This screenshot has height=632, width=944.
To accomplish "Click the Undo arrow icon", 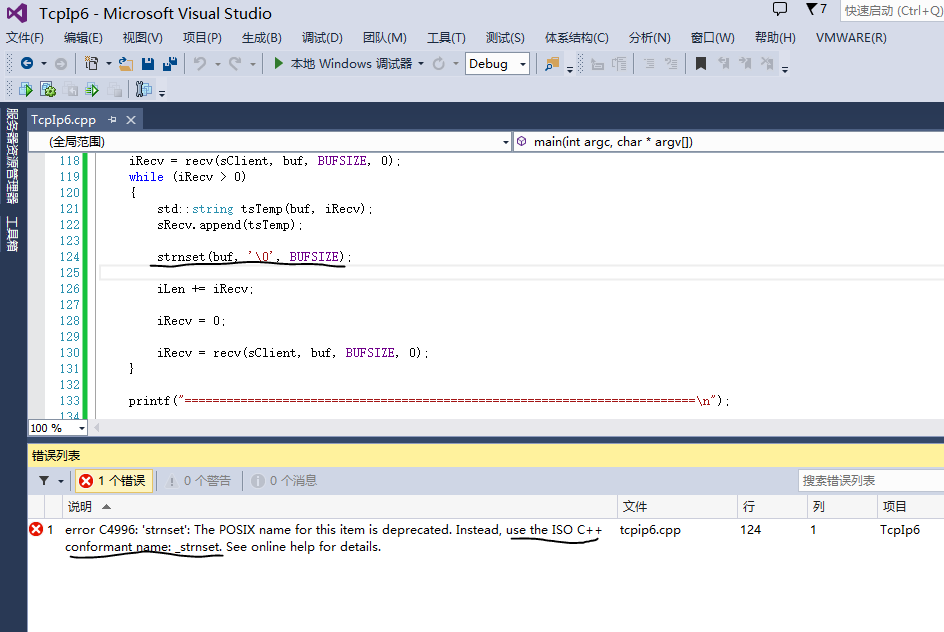I will tap(200, 64).
